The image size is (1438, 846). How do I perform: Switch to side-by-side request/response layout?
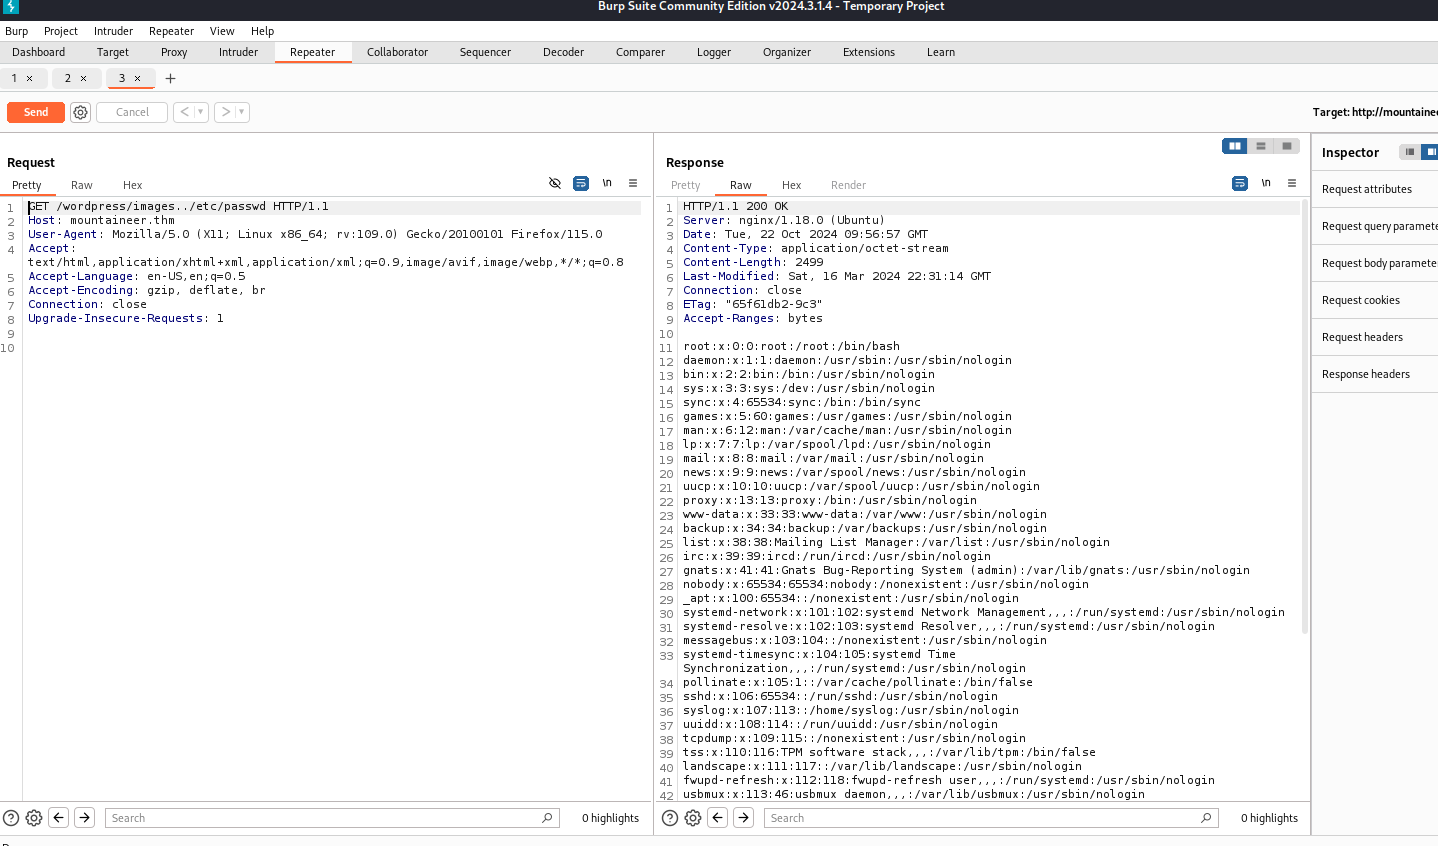pos(1235,146)
